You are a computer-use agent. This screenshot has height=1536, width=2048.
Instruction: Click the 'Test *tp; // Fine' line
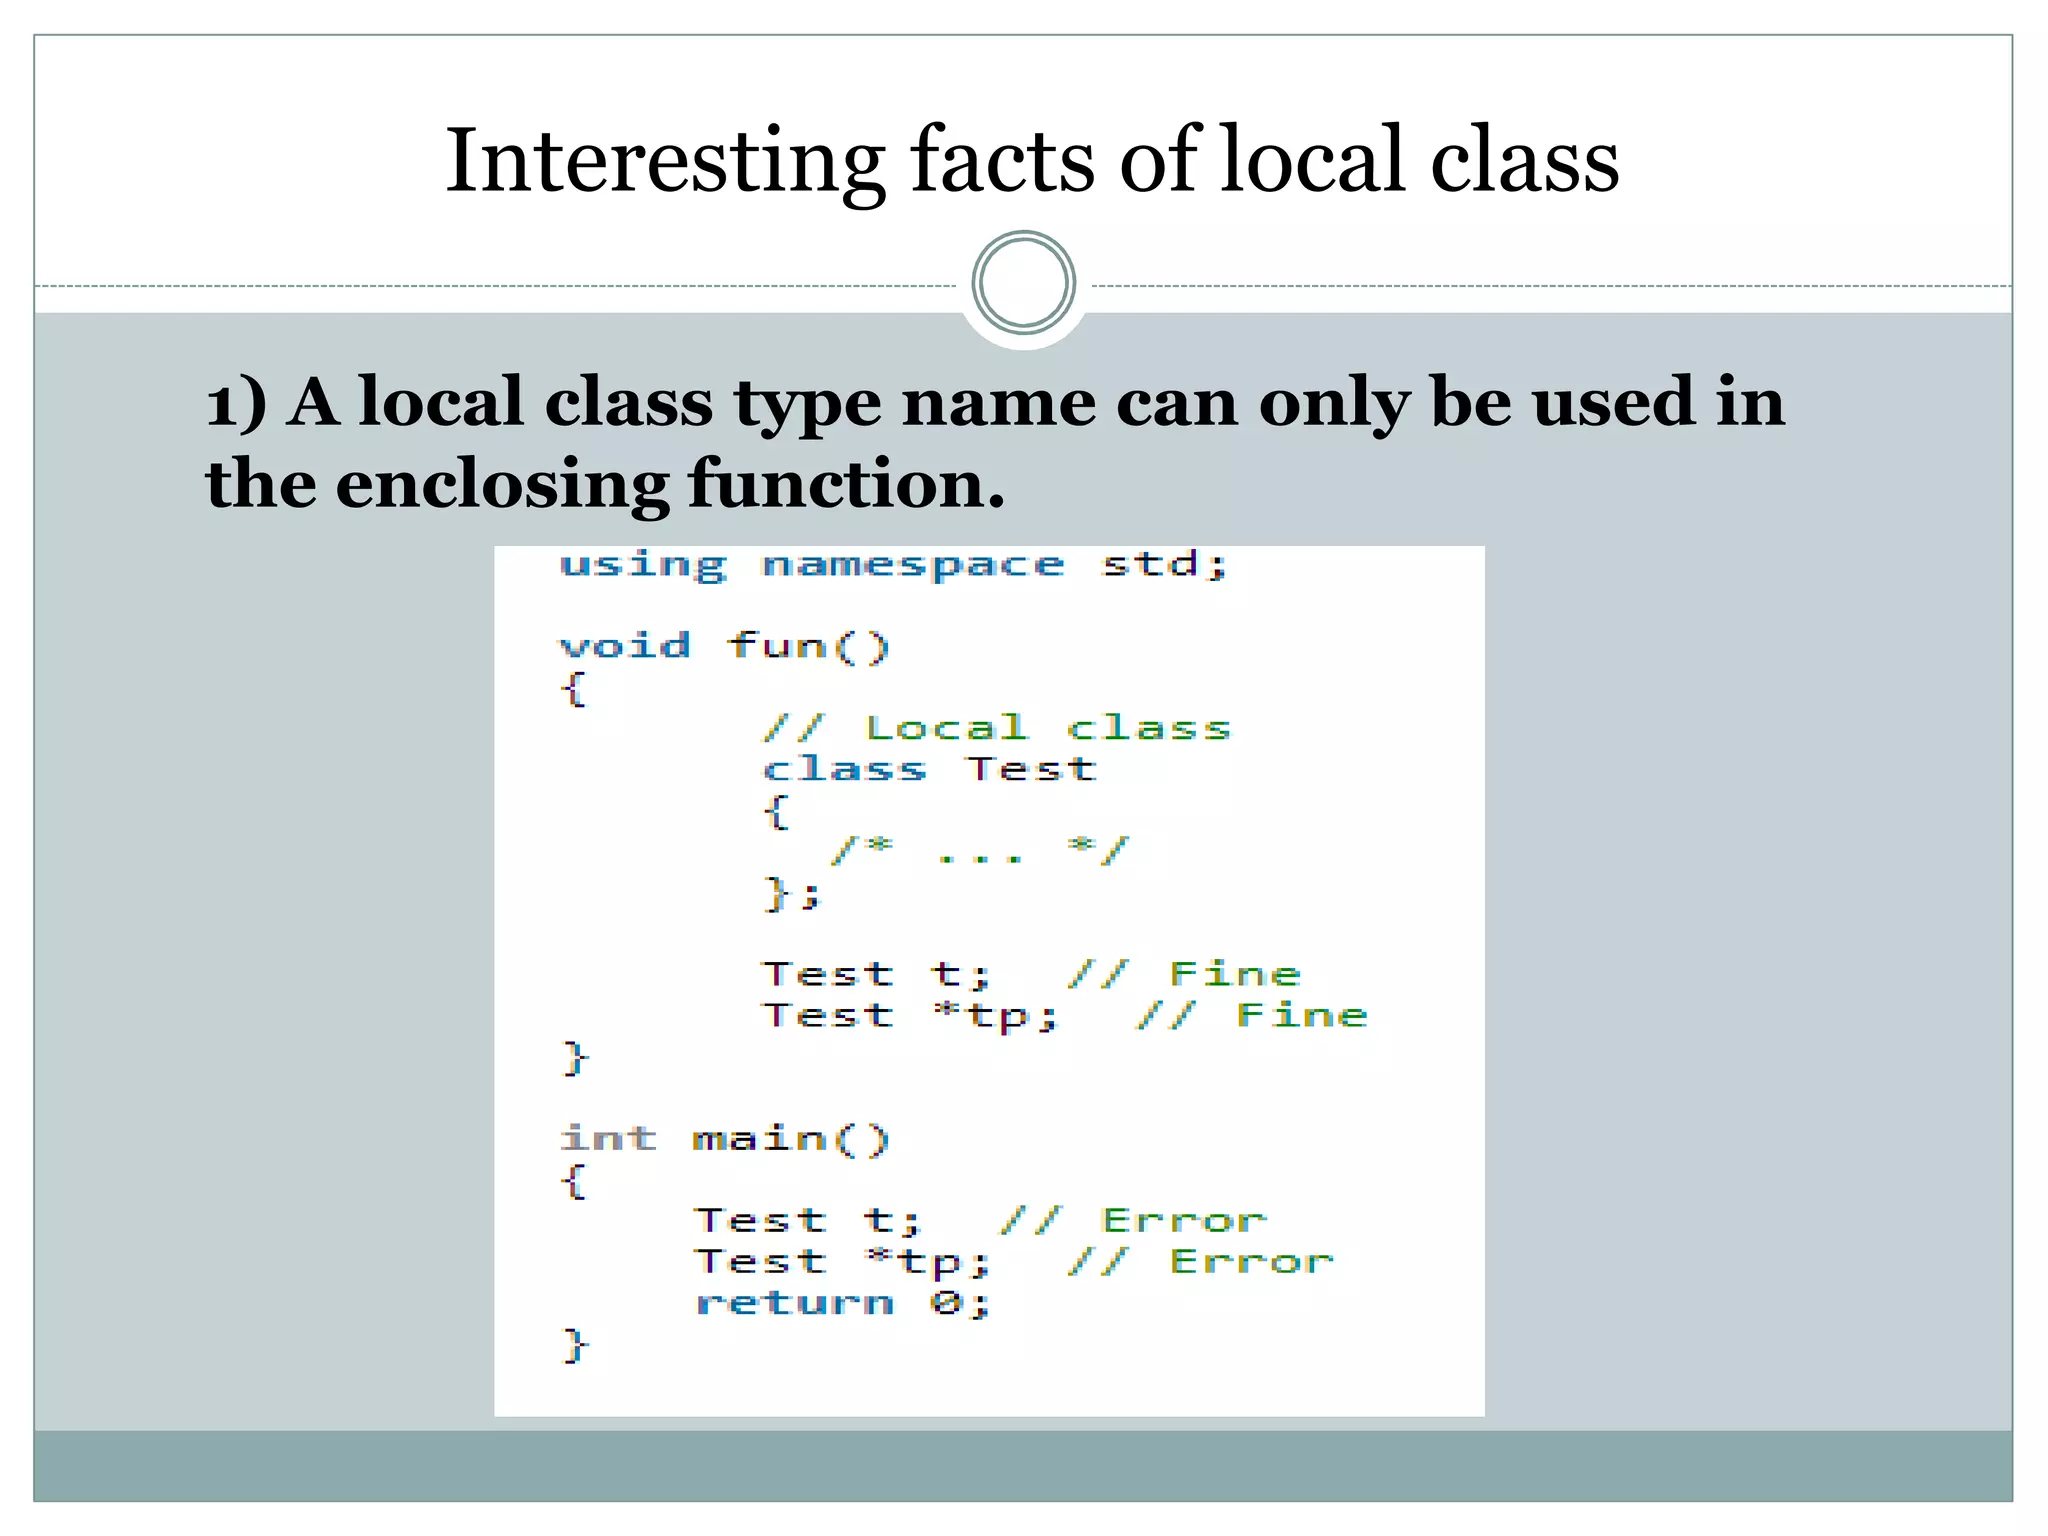pos(1065,1016)
